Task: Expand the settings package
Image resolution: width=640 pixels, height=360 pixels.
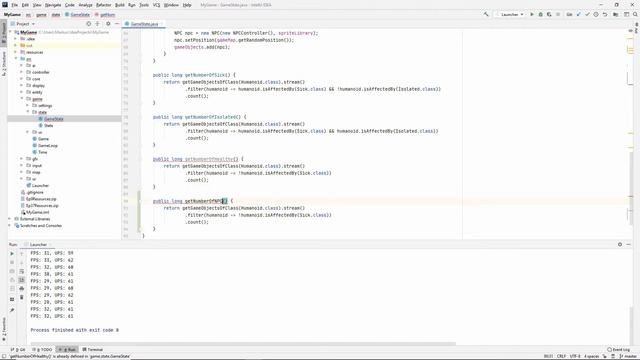Action: point(28,105)
